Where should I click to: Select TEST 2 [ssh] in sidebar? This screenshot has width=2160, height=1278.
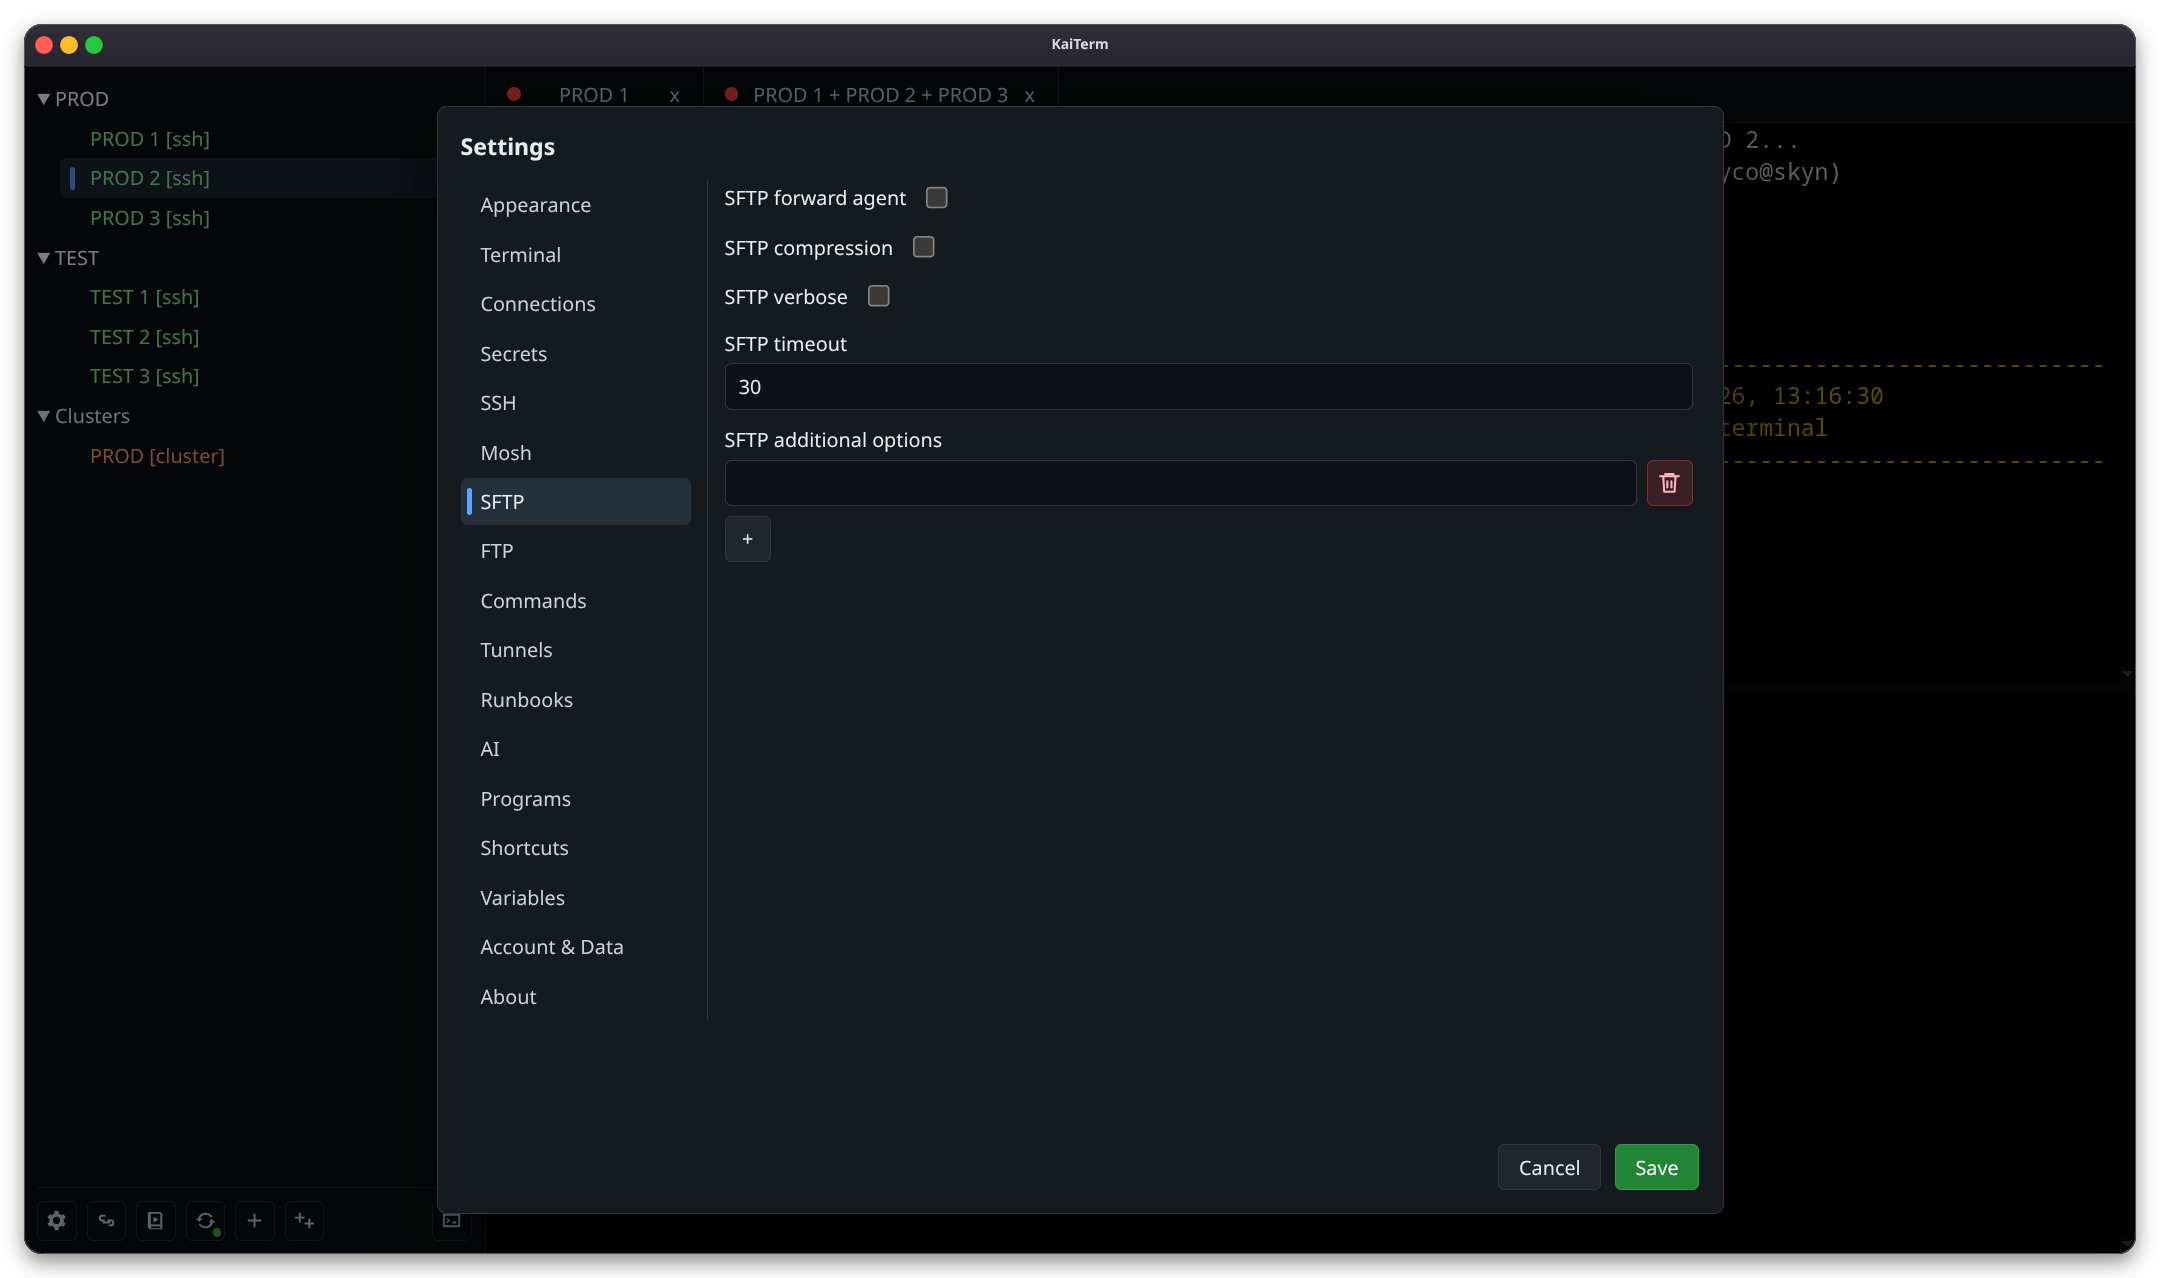(x=145, y=337)
